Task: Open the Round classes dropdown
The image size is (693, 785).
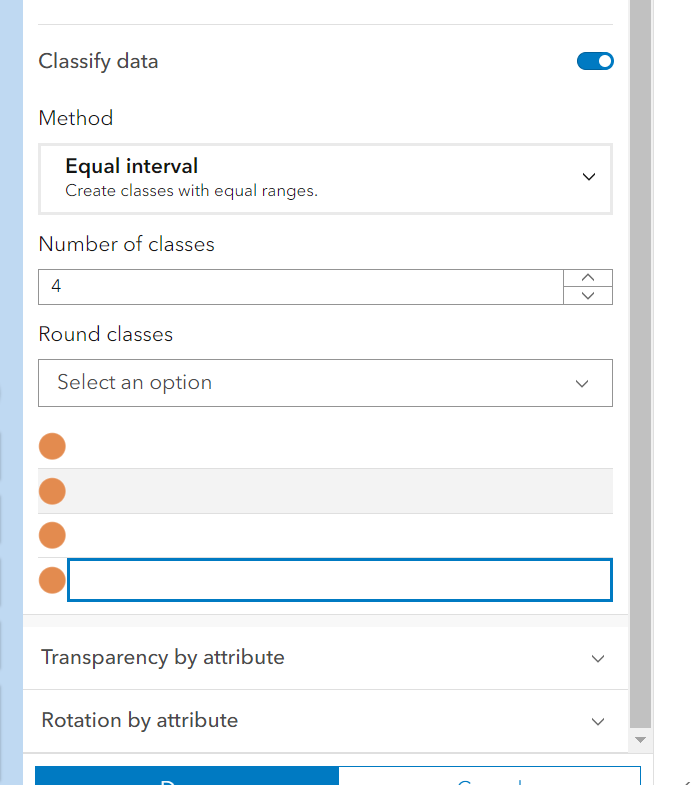Action: pyautogui.click(x=325, y=383)
